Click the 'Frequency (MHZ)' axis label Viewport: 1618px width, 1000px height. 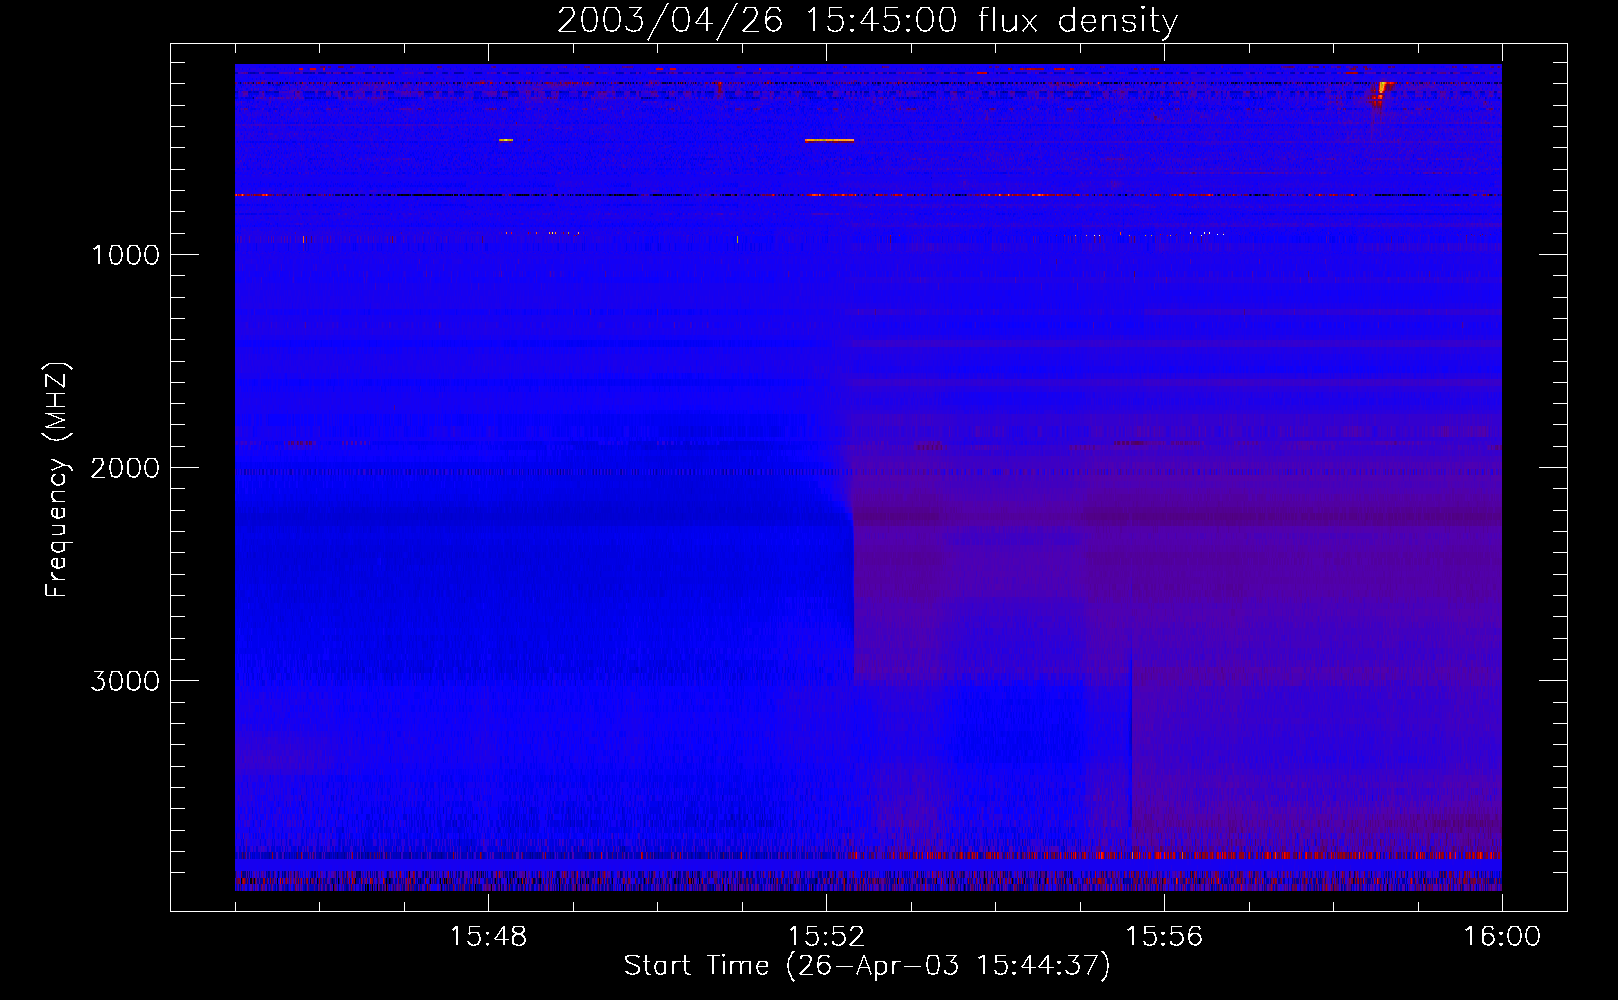click(x=57, y=480)
